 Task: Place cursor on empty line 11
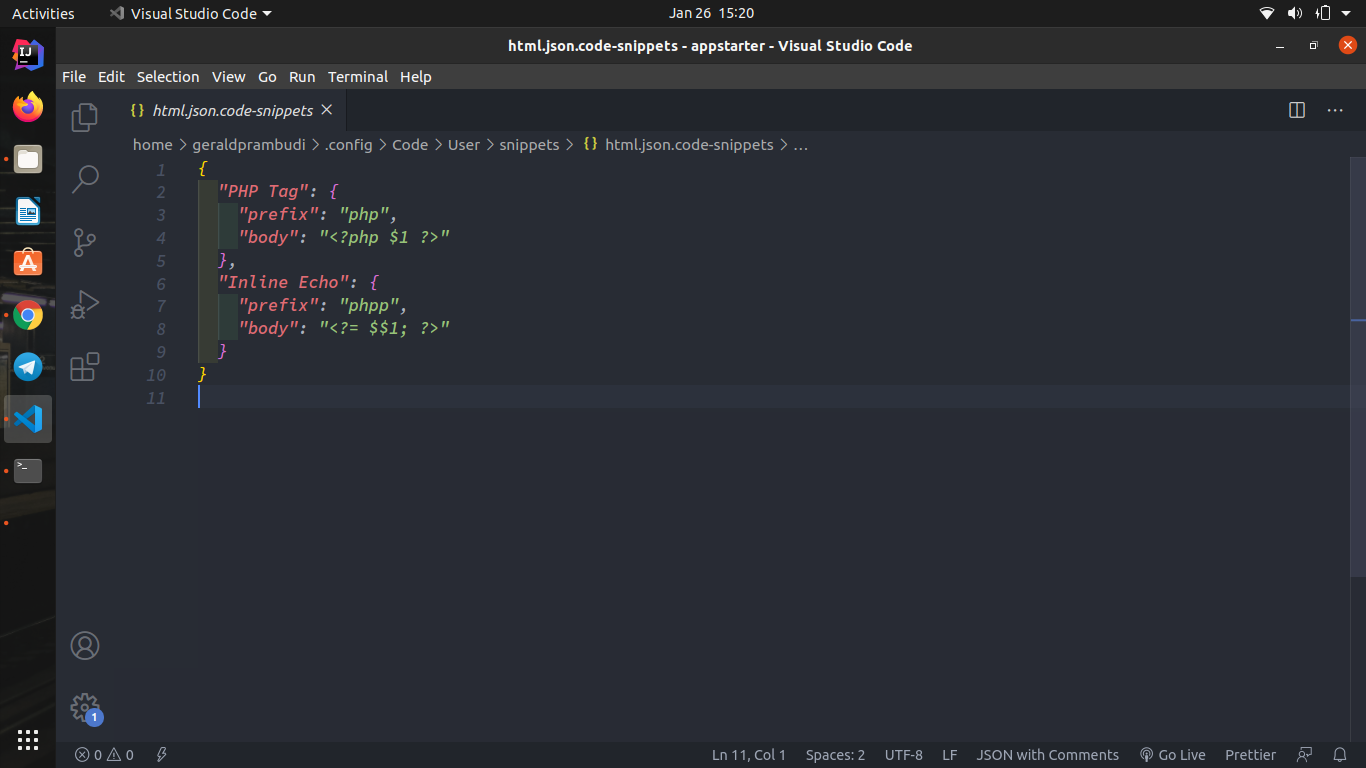(774, 398)
